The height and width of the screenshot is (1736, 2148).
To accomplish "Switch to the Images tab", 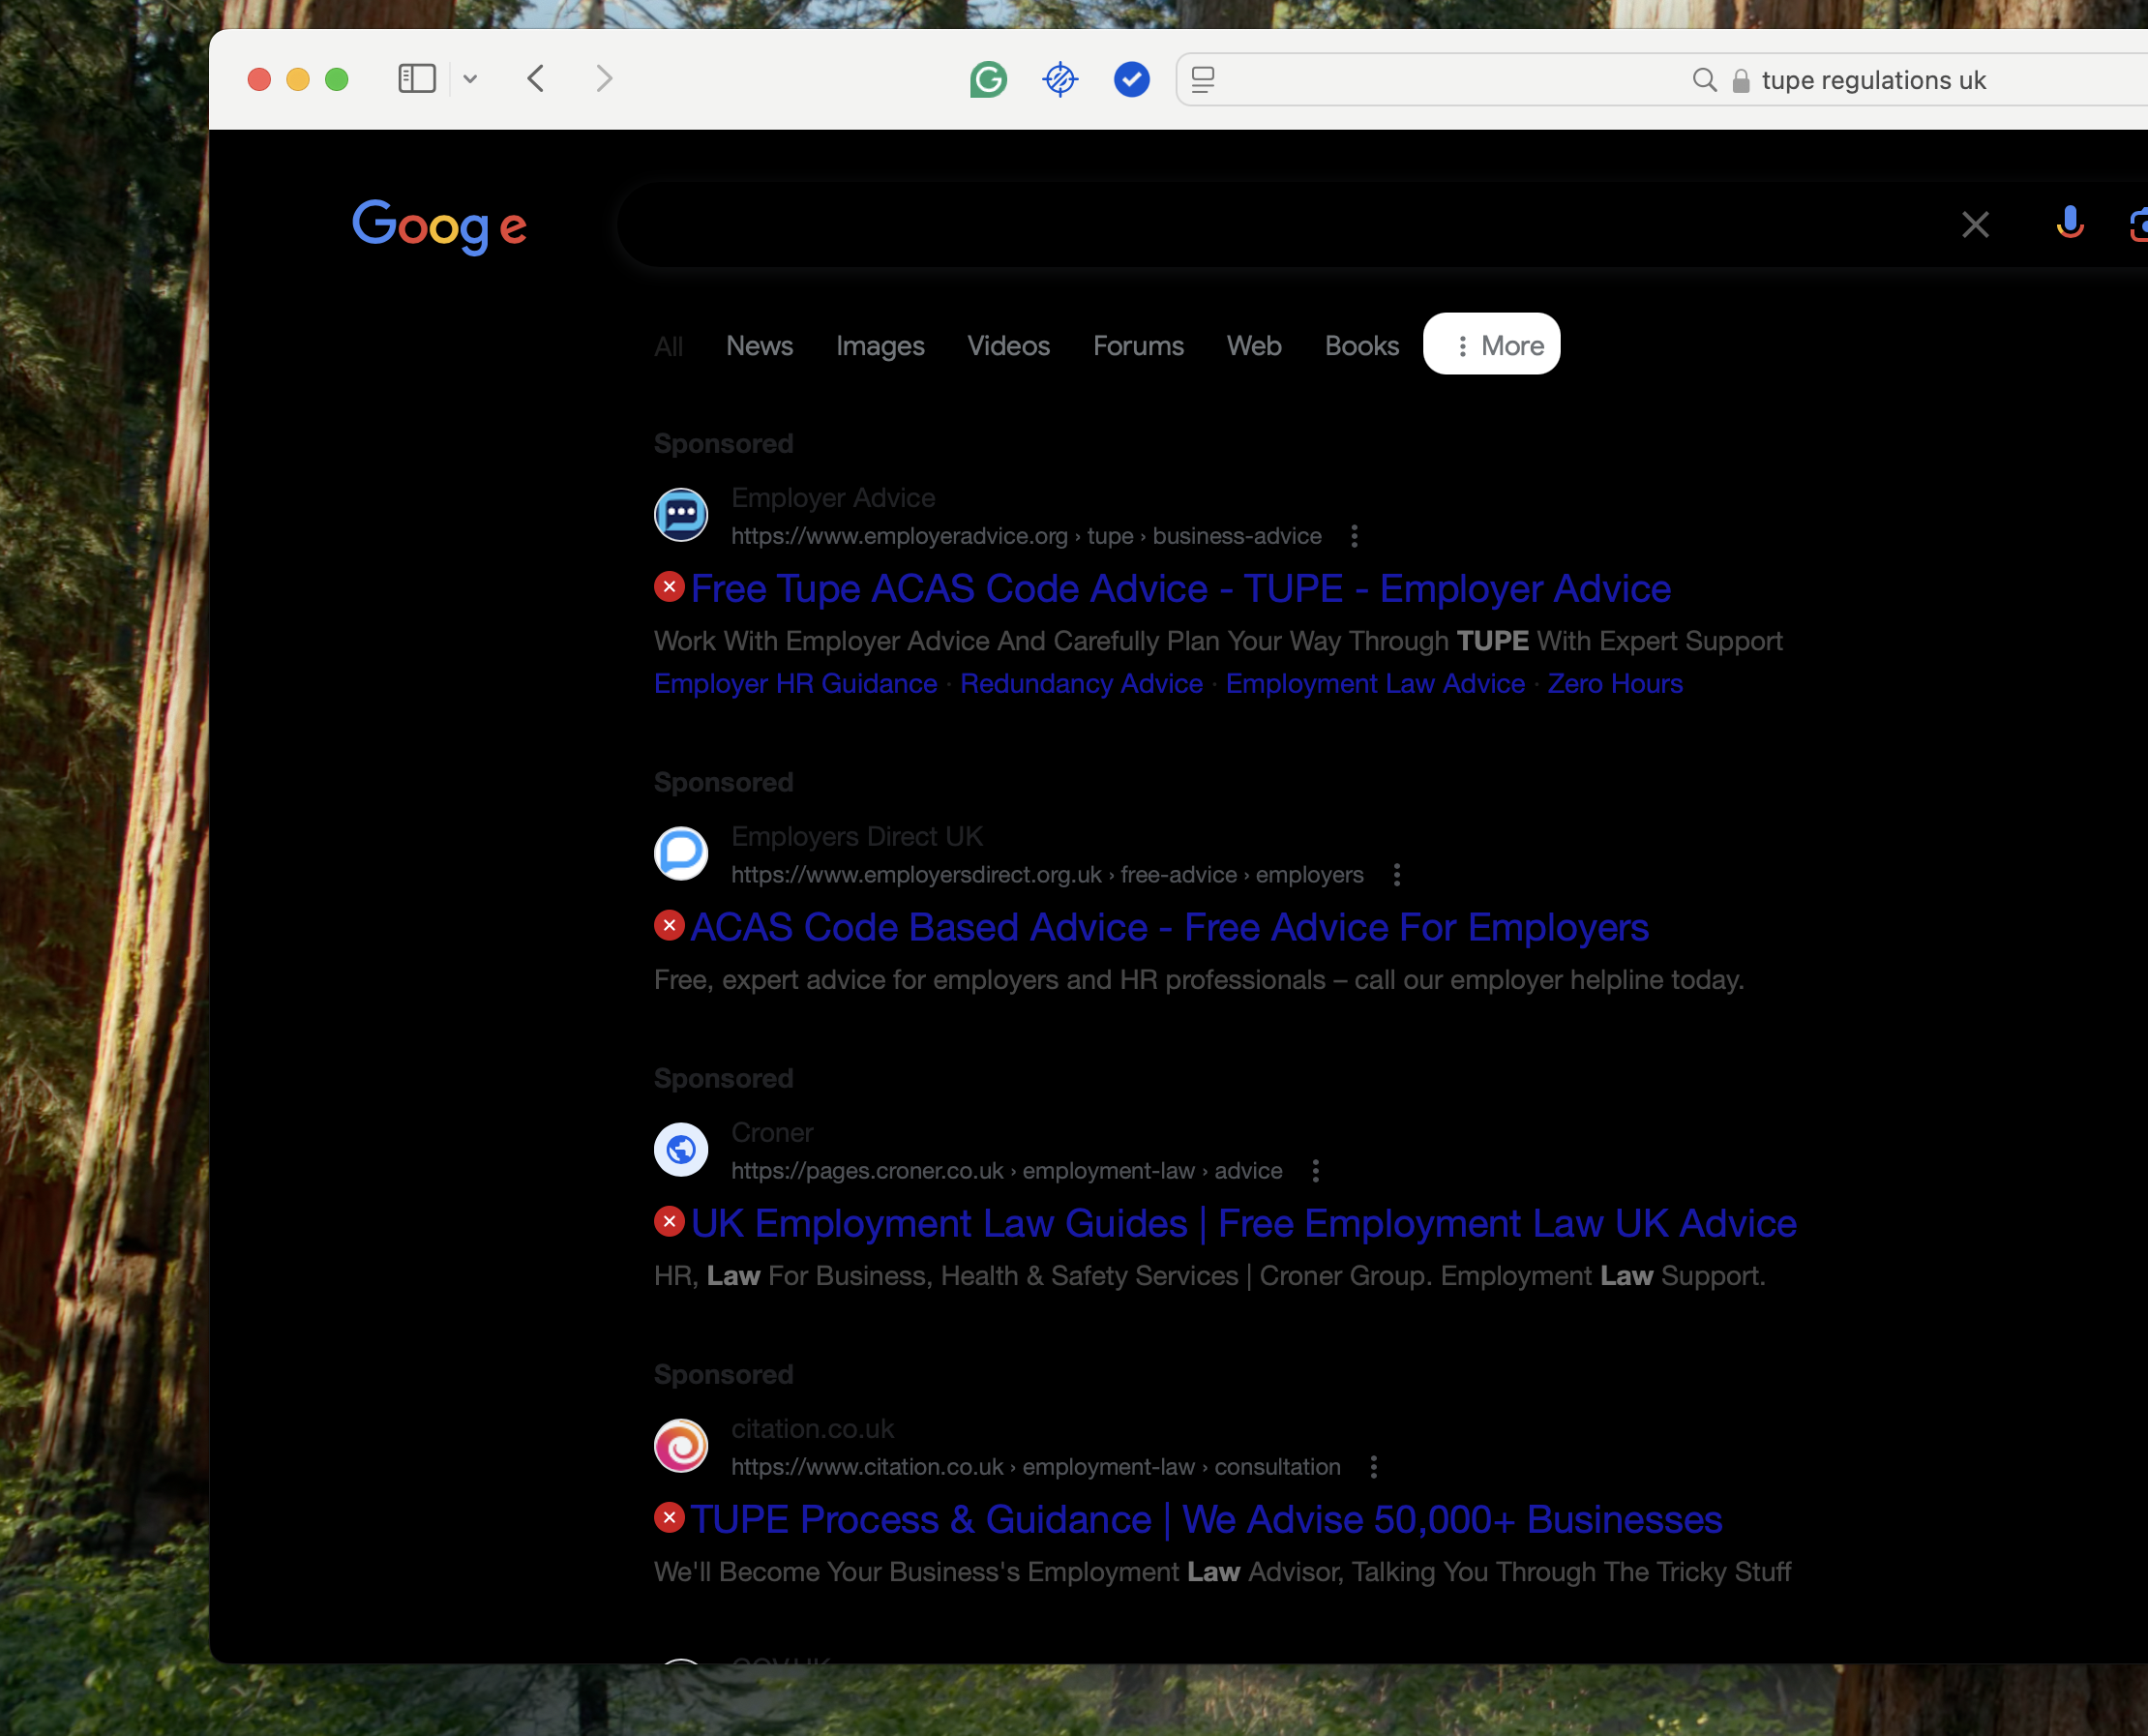I will point(880,346).
